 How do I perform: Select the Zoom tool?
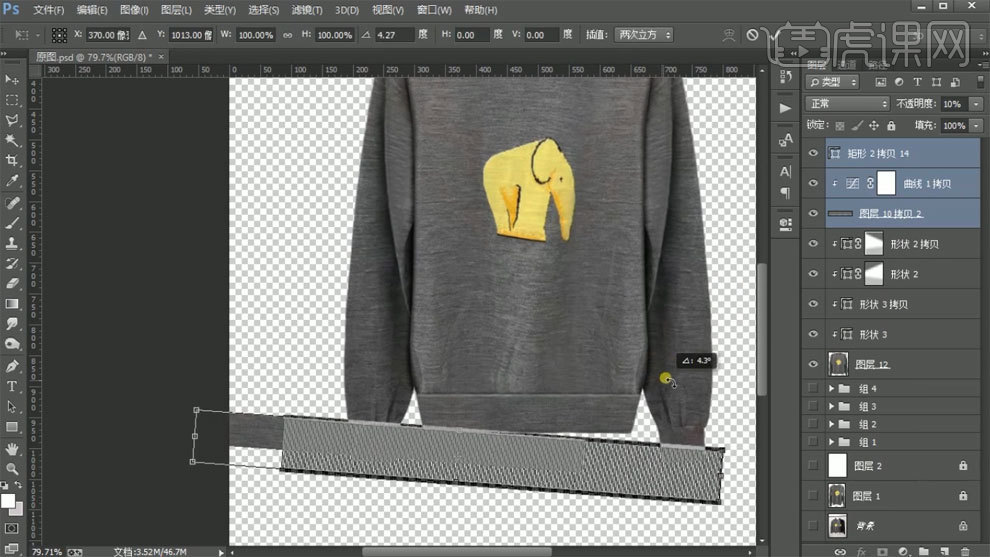pyautogui.click(x=11, y=469)
